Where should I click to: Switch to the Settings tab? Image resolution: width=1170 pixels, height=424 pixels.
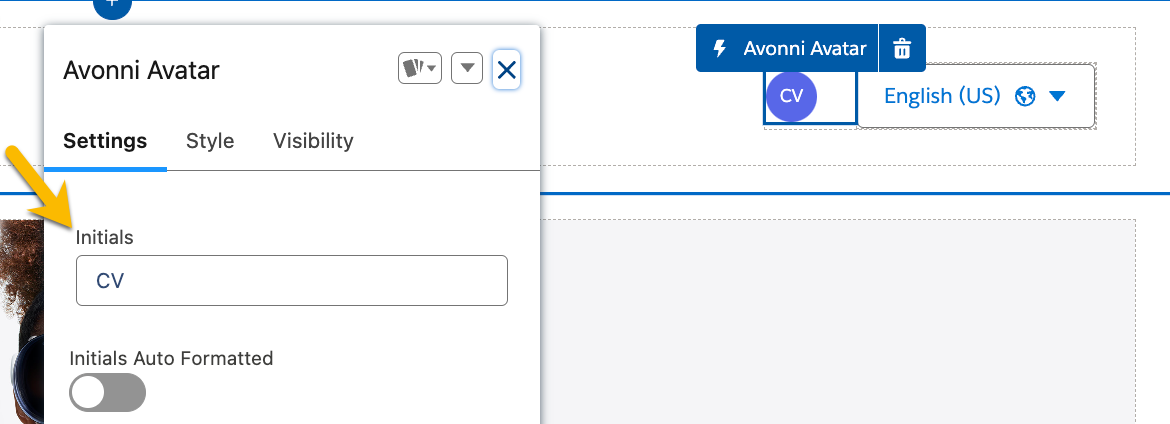[x=105, y=141]
